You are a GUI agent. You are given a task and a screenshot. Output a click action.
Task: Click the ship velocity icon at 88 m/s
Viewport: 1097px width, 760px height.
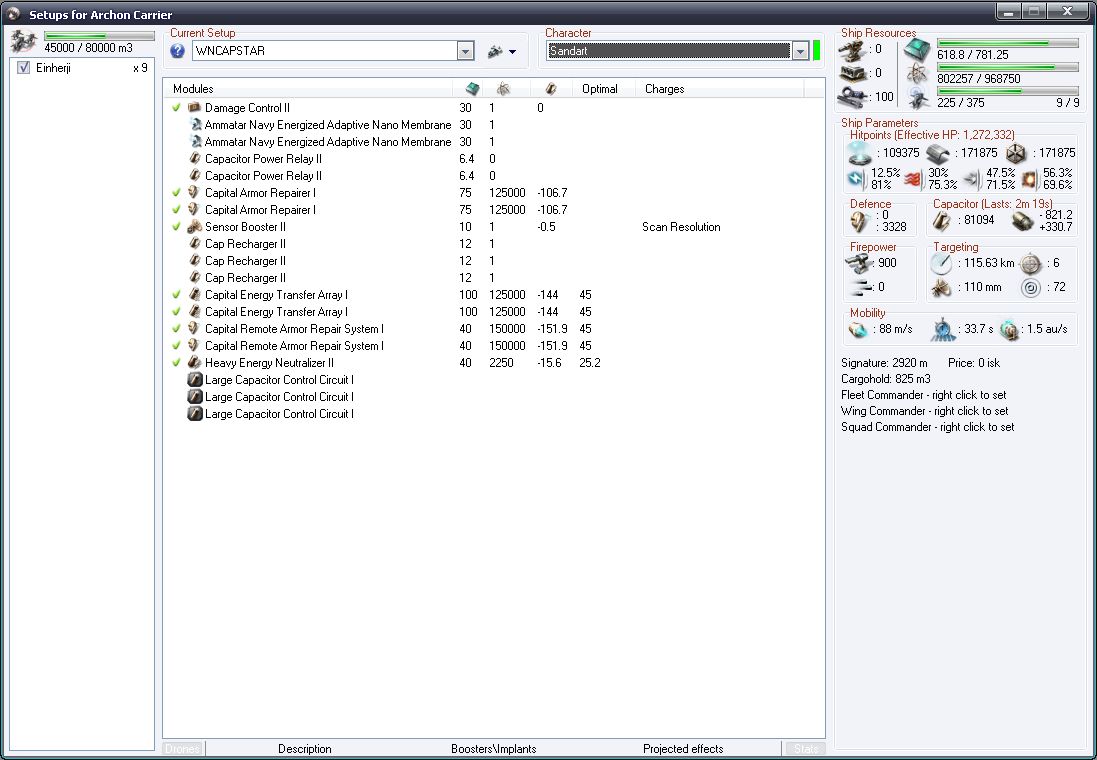(858, 330)
